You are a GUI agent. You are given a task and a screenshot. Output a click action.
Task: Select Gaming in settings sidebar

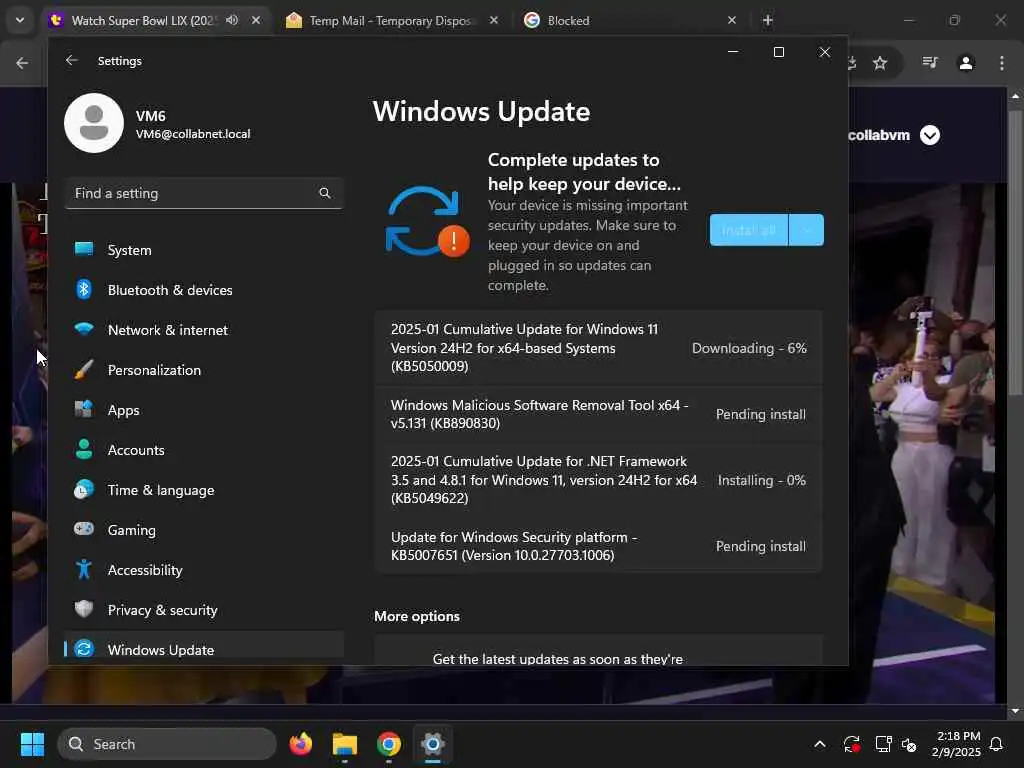[x=204, y=530]
